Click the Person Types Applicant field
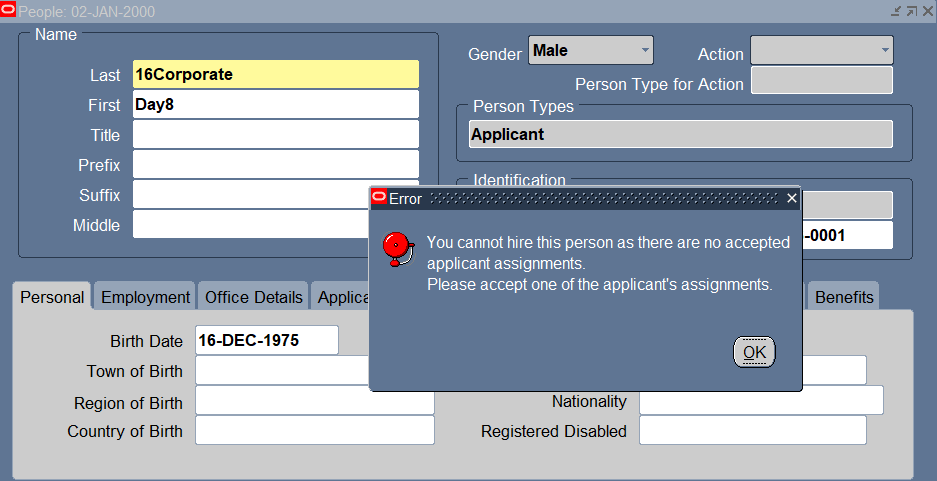 click(680, 134)
